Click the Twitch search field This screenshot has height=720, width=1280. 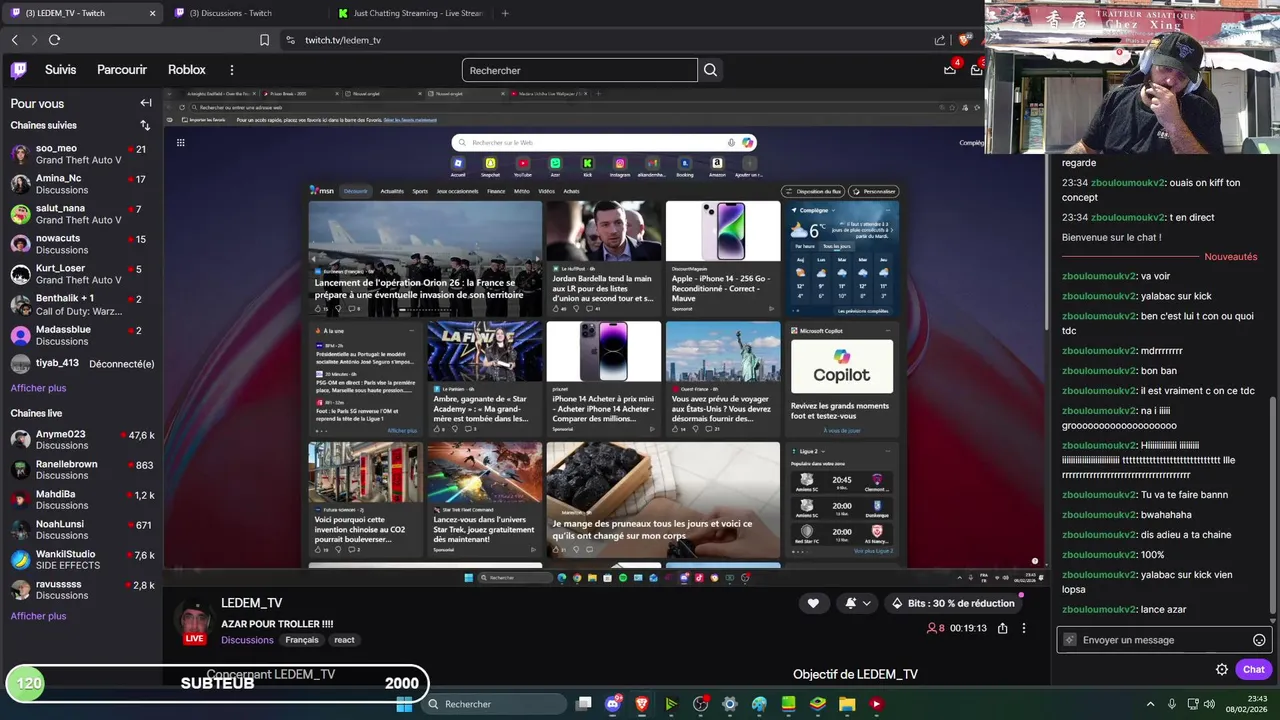(580, 70)
